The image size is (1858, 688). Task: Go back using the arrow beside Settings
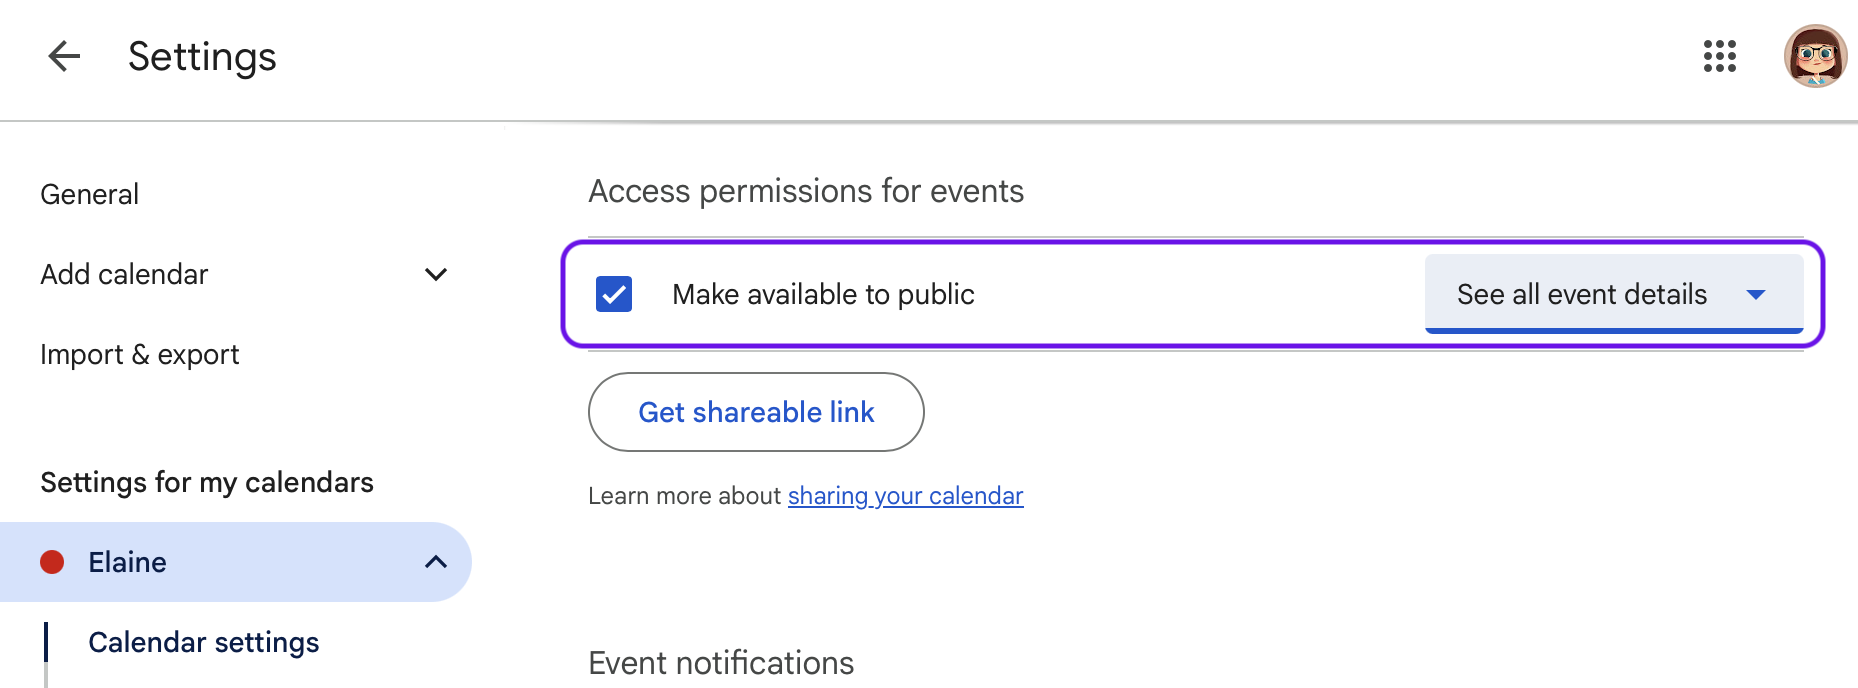tap(64, 56)
